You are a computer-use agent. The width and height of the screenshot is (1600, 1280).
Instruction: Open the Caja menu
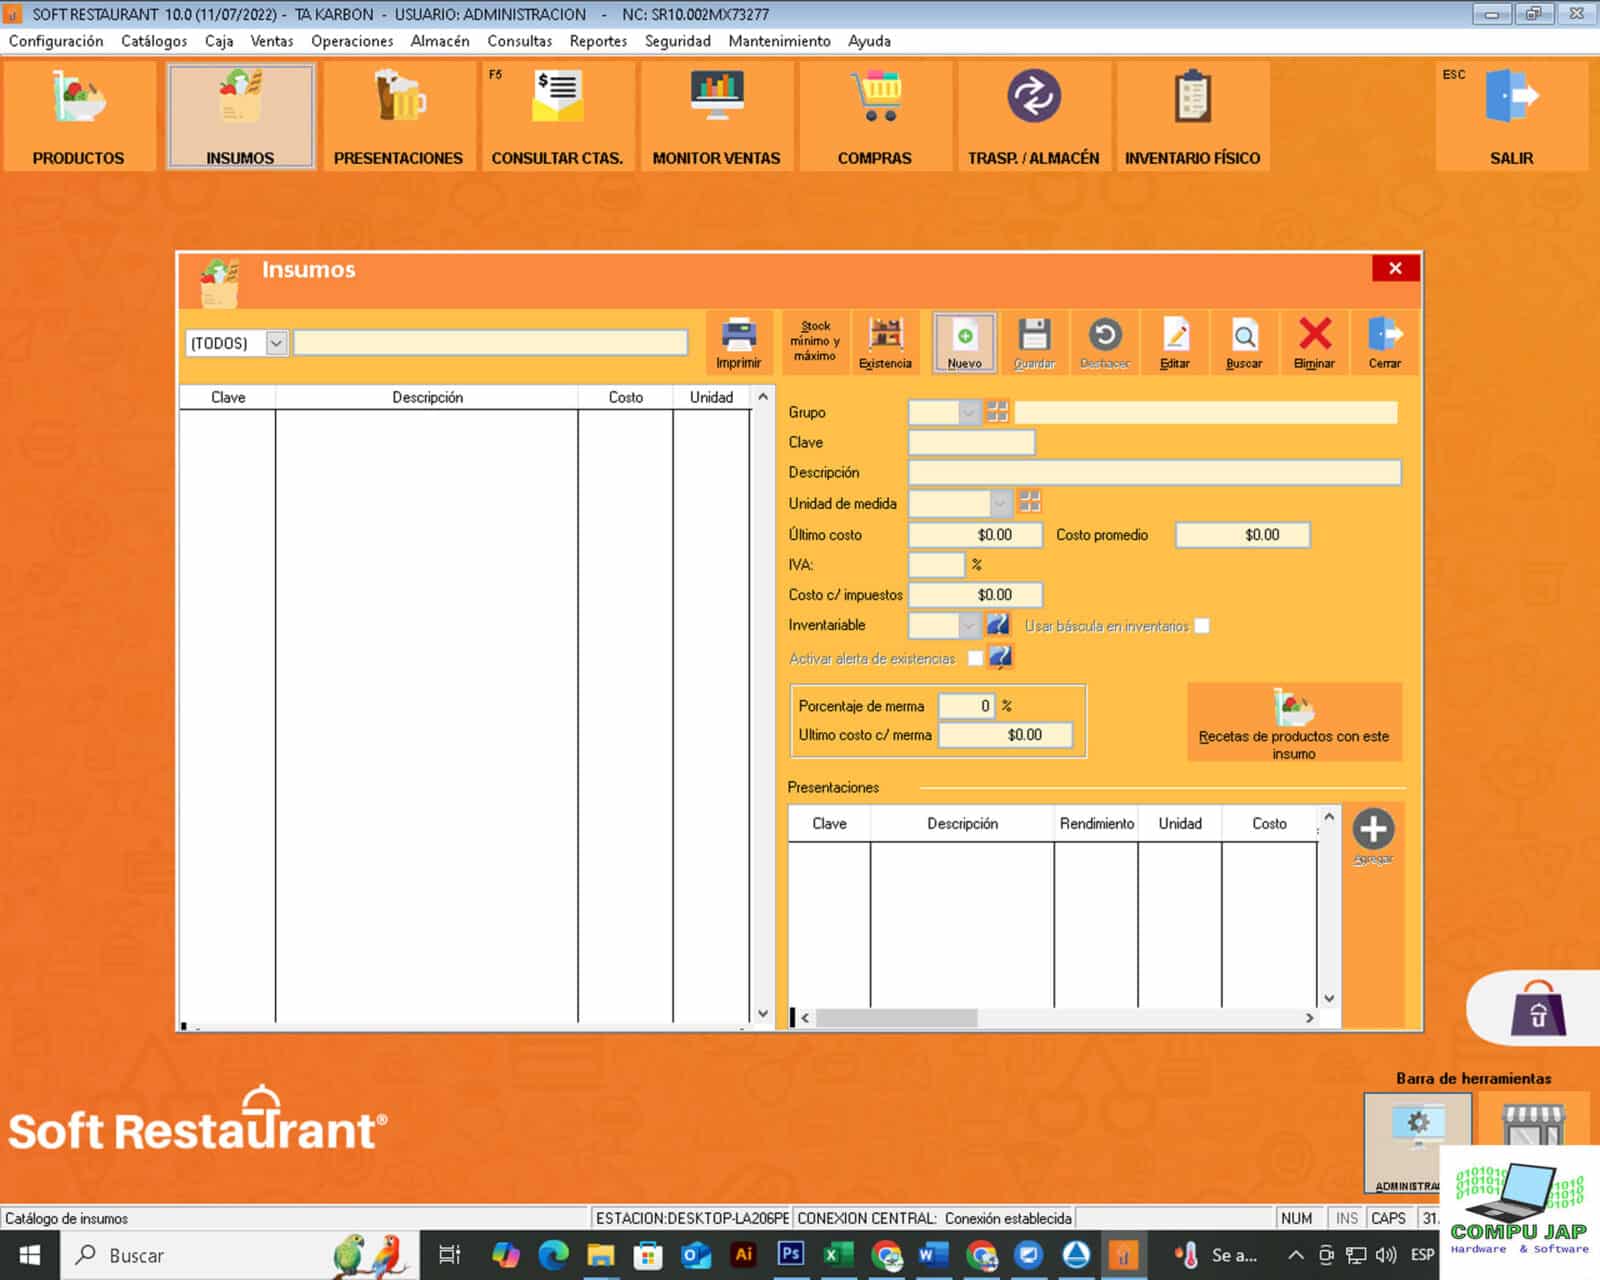(x=219, y=41)
